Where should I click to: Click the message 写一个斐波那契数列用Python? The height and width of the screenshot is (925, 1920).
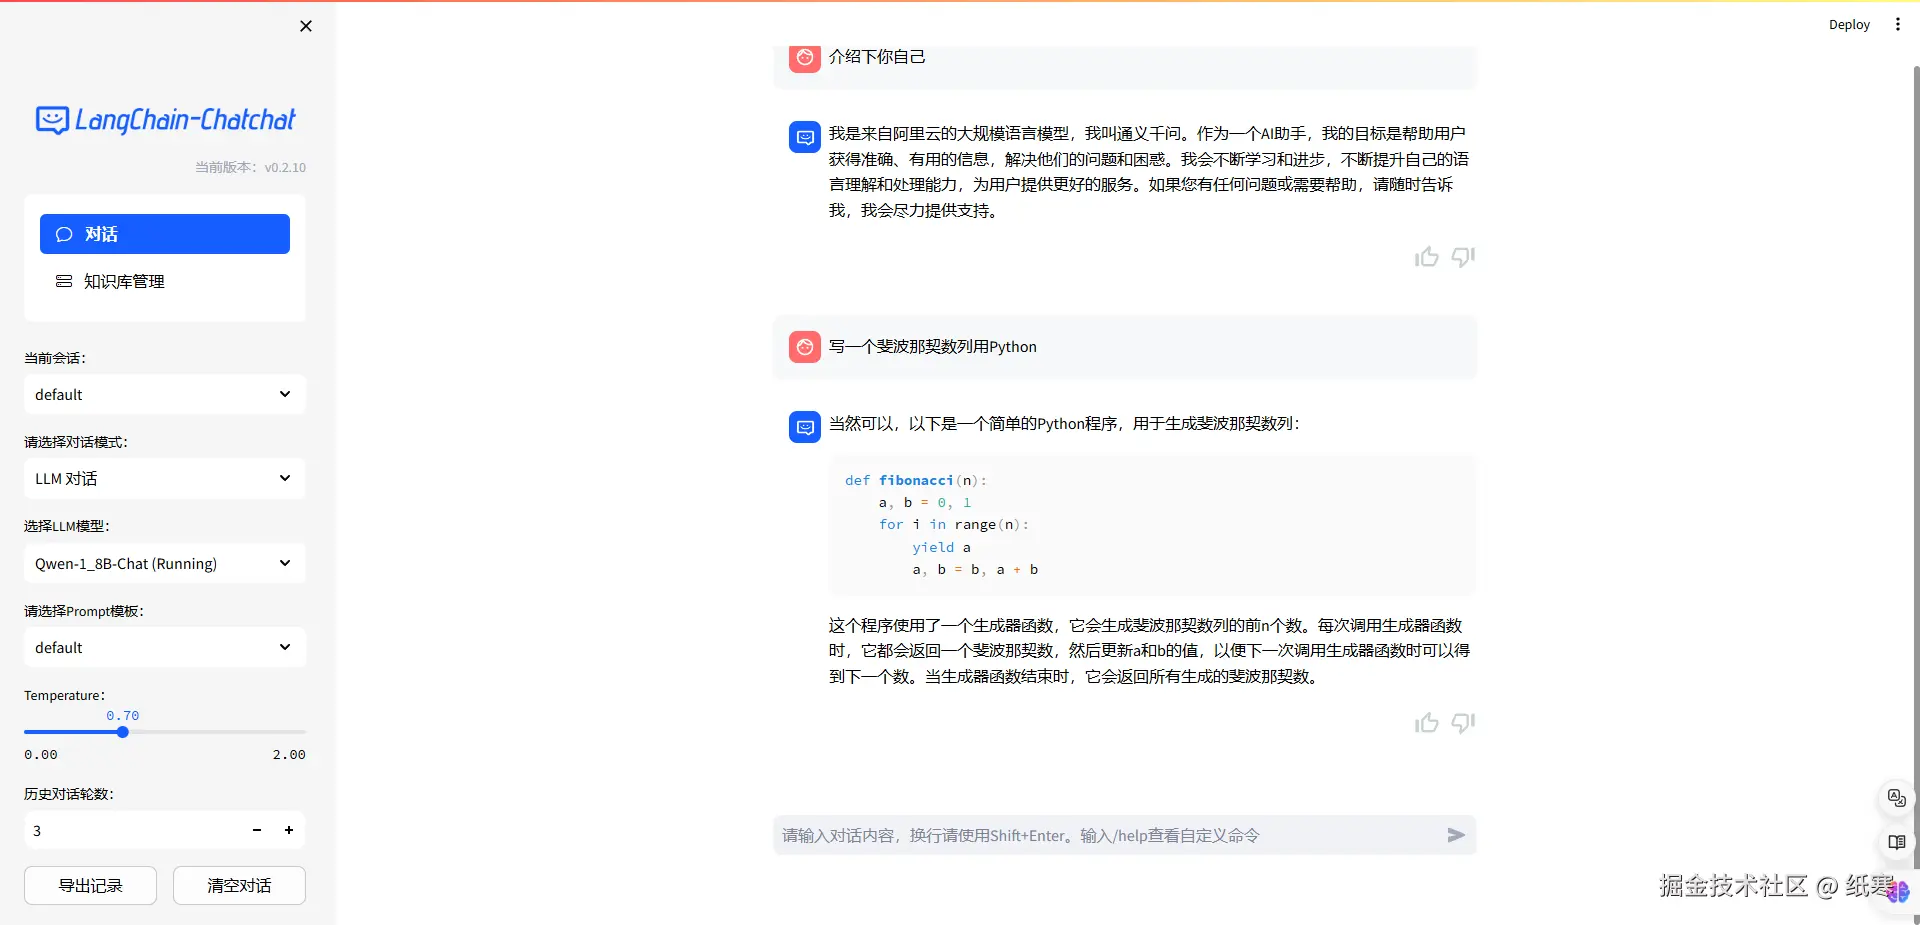point(933,347)
